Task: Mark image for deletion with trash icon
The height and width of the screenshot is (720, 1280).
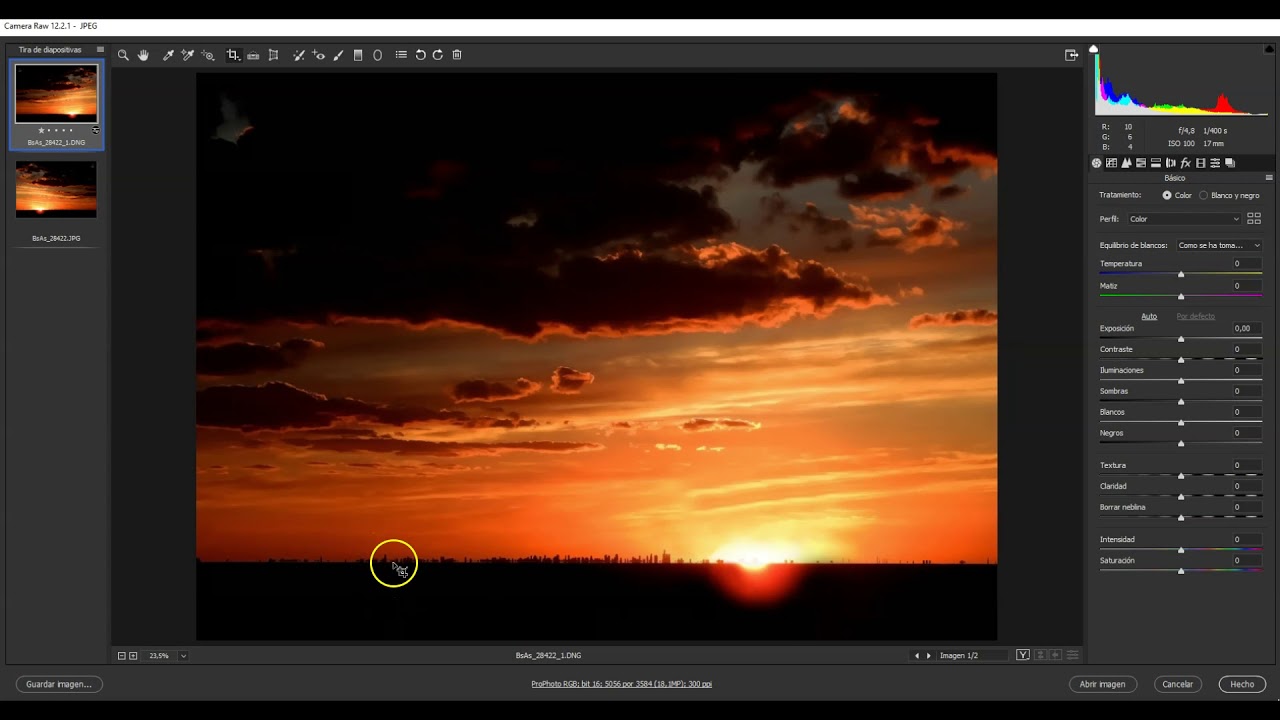Action: [457, 55]
